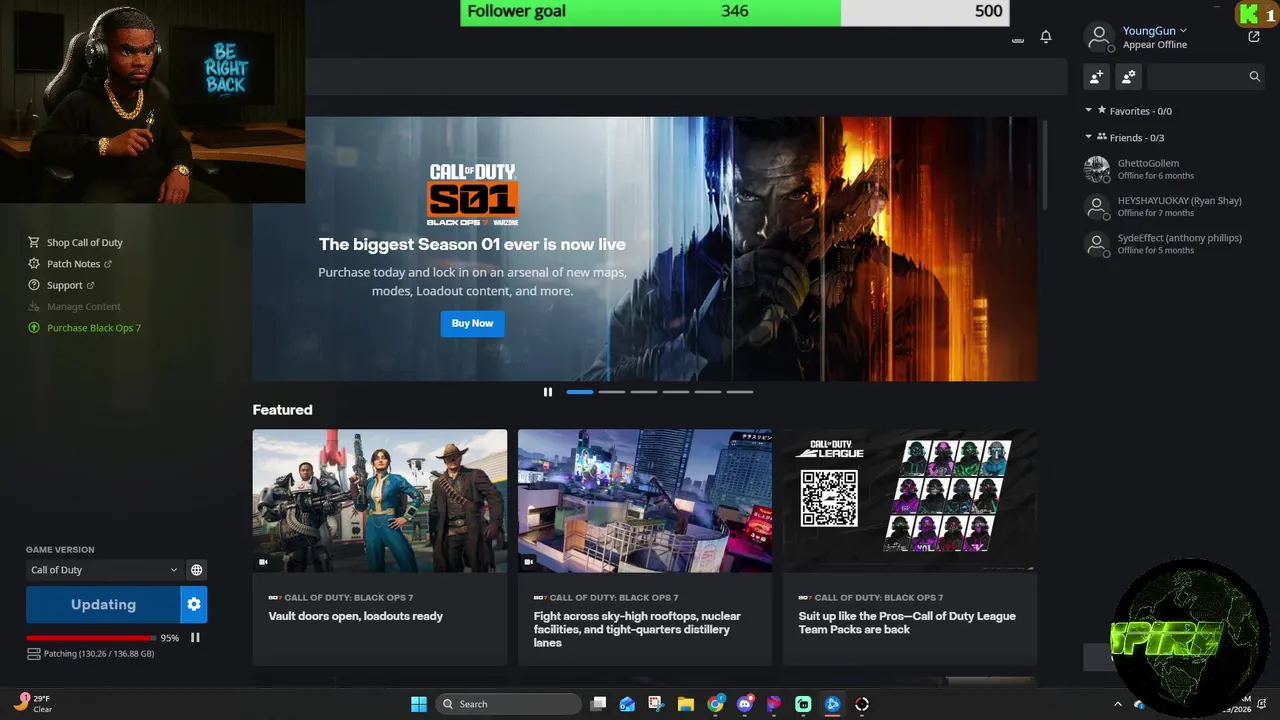
Task: Open File Explorer from the taskbar
Action: click(x=686, y=704)
